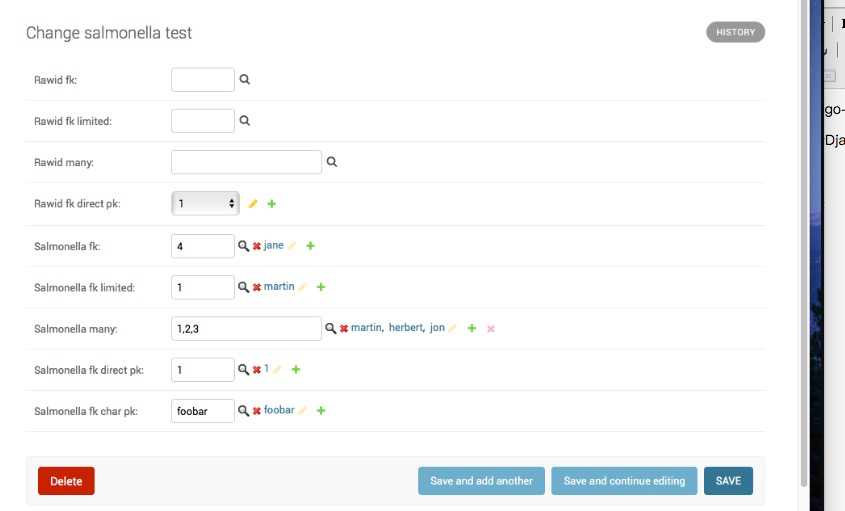Click the red Delete button
Image resolution: width=845 pixels, height=511 pixels.
66,481
